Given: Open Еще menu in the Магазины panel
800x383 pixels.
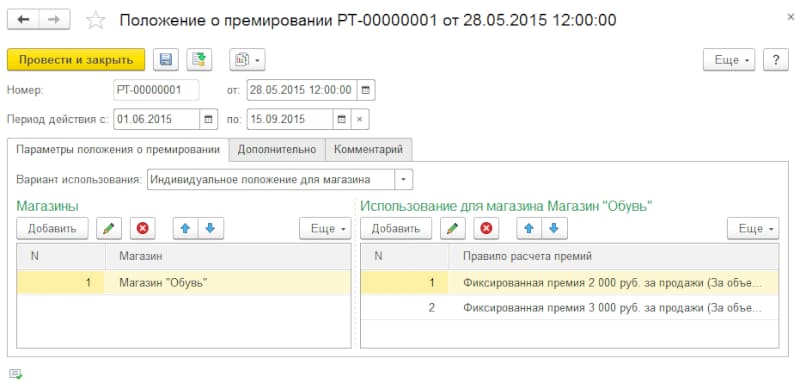Looking at the screenshot, I should (325, 228).
